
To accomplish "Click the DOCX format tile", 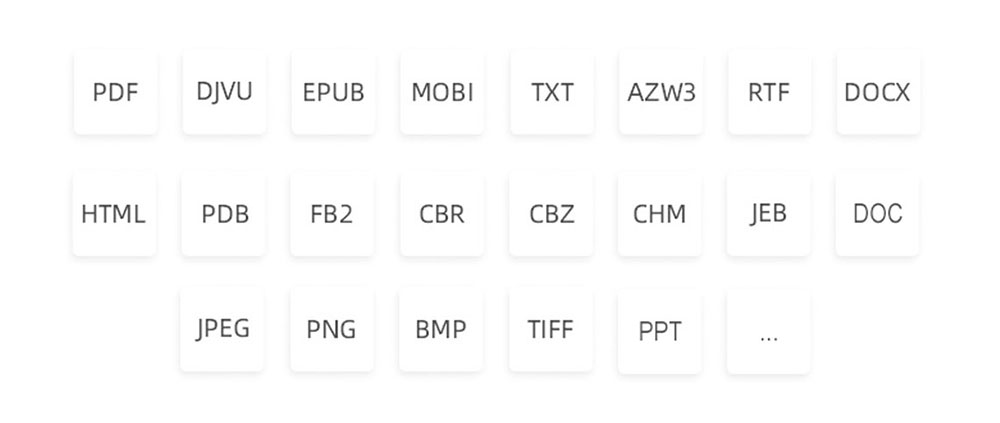I will (878, 93).
